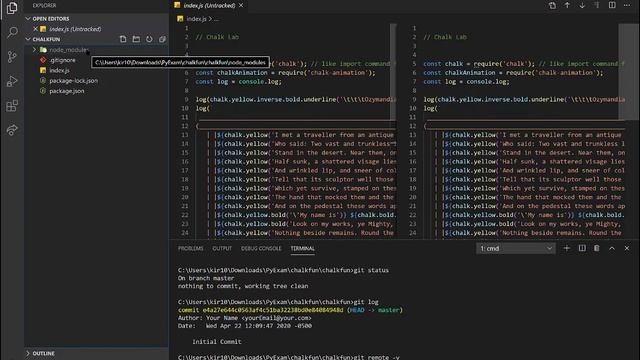Click the 'Author: Your Name' terminal line

pyautogui.click(x=244, y=318)
